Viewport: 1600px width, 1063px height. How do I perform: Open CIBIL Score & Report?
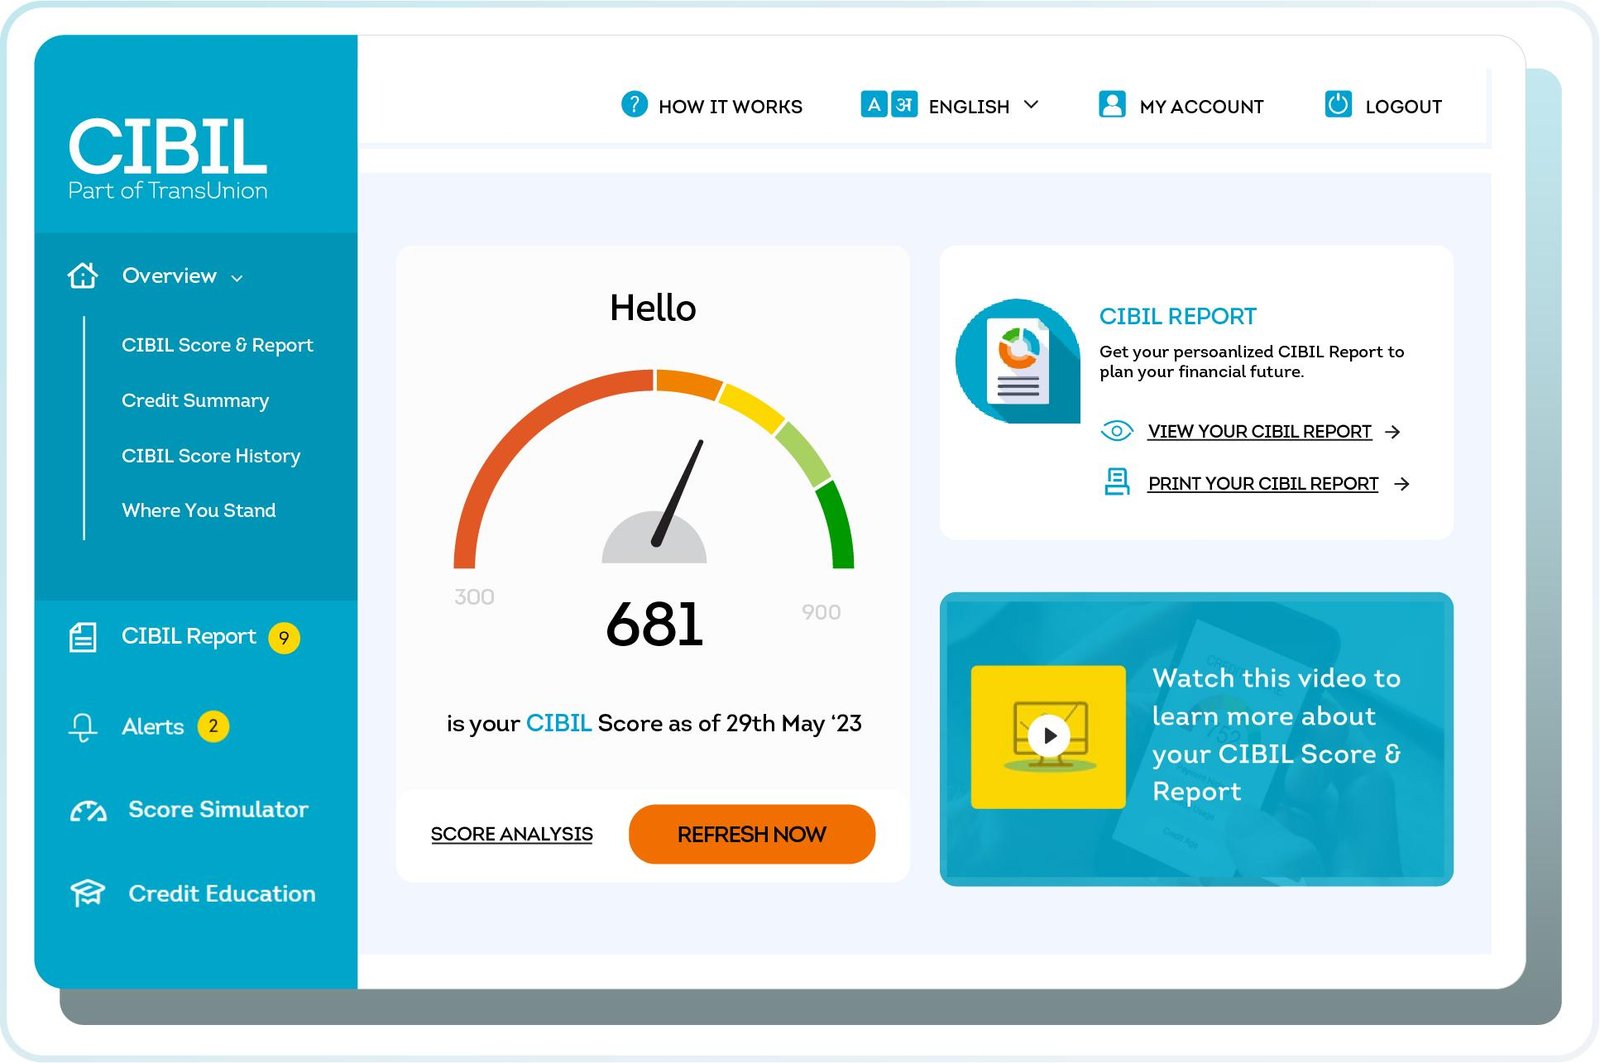pyautogui.click(x=217, y=345)
